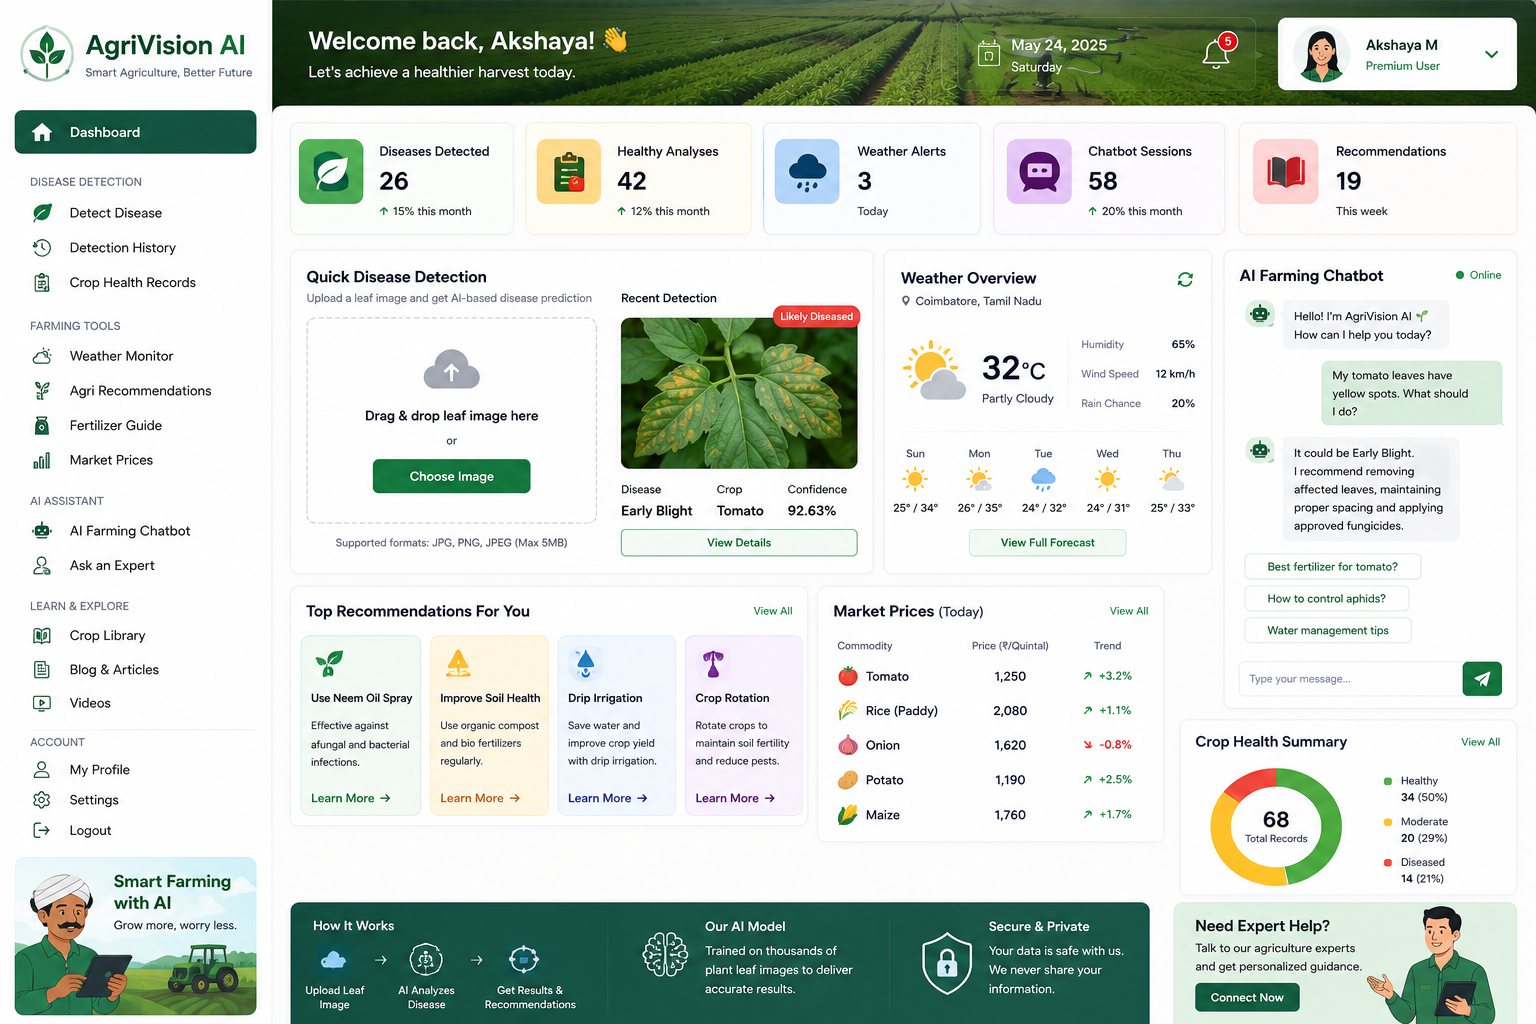Click View All for Top Recommendations
This screenshot has width=1536, height=1024.
tap(772, 611)
